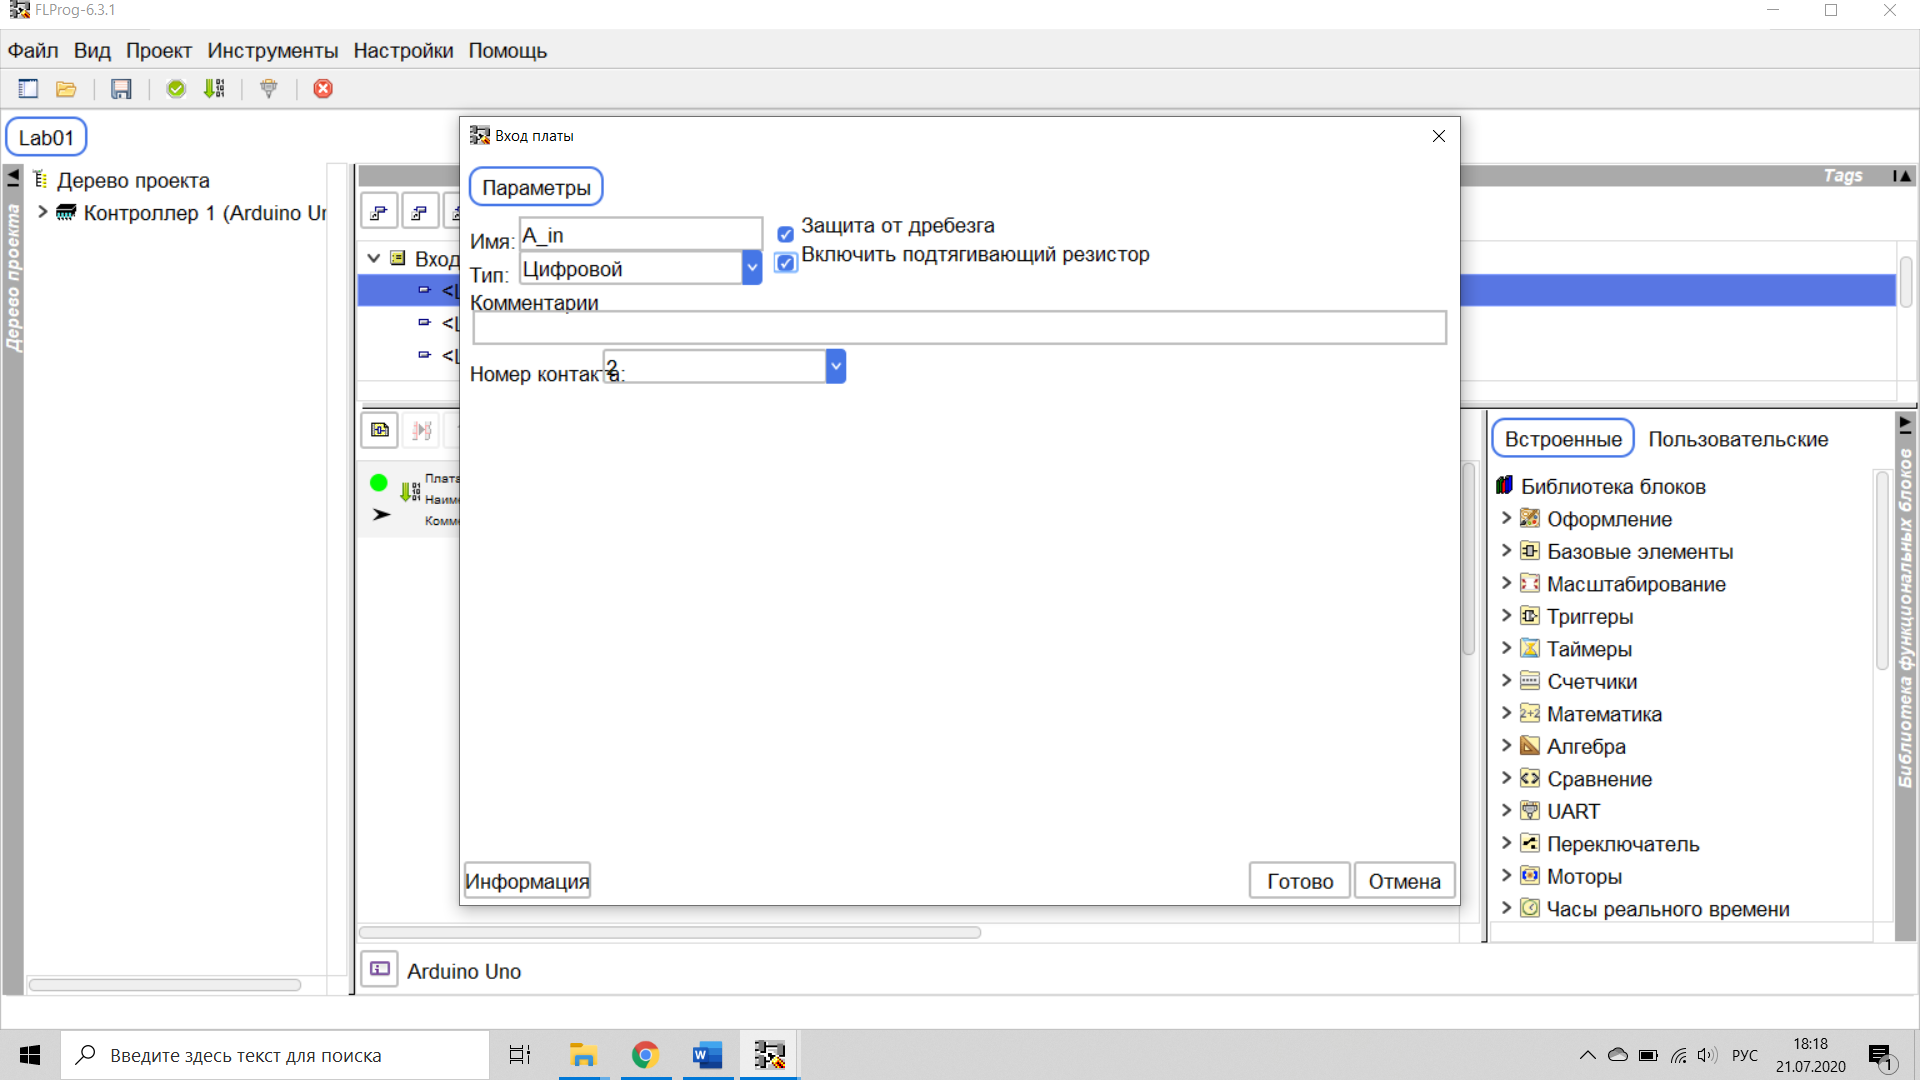
Task: Click the Готово button
Action: pyautogui.click(x=1299, y=881)
